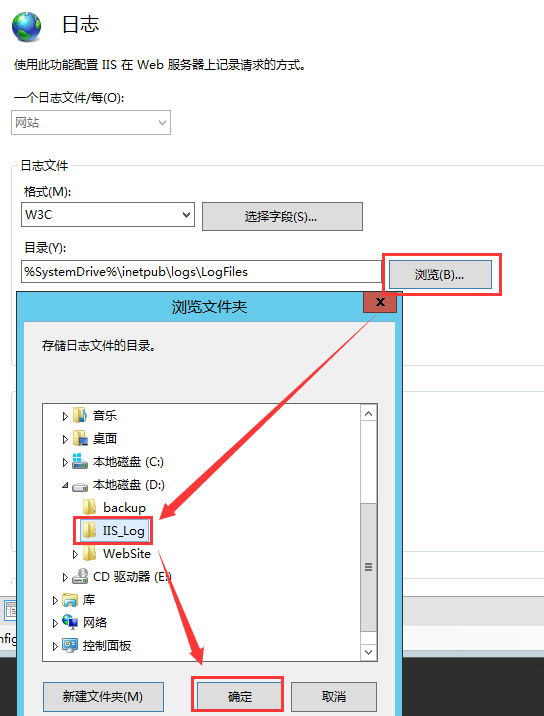544x716 pixels.
Task: Select 本地磁盘 (D:) label
Action: (129, 484)
